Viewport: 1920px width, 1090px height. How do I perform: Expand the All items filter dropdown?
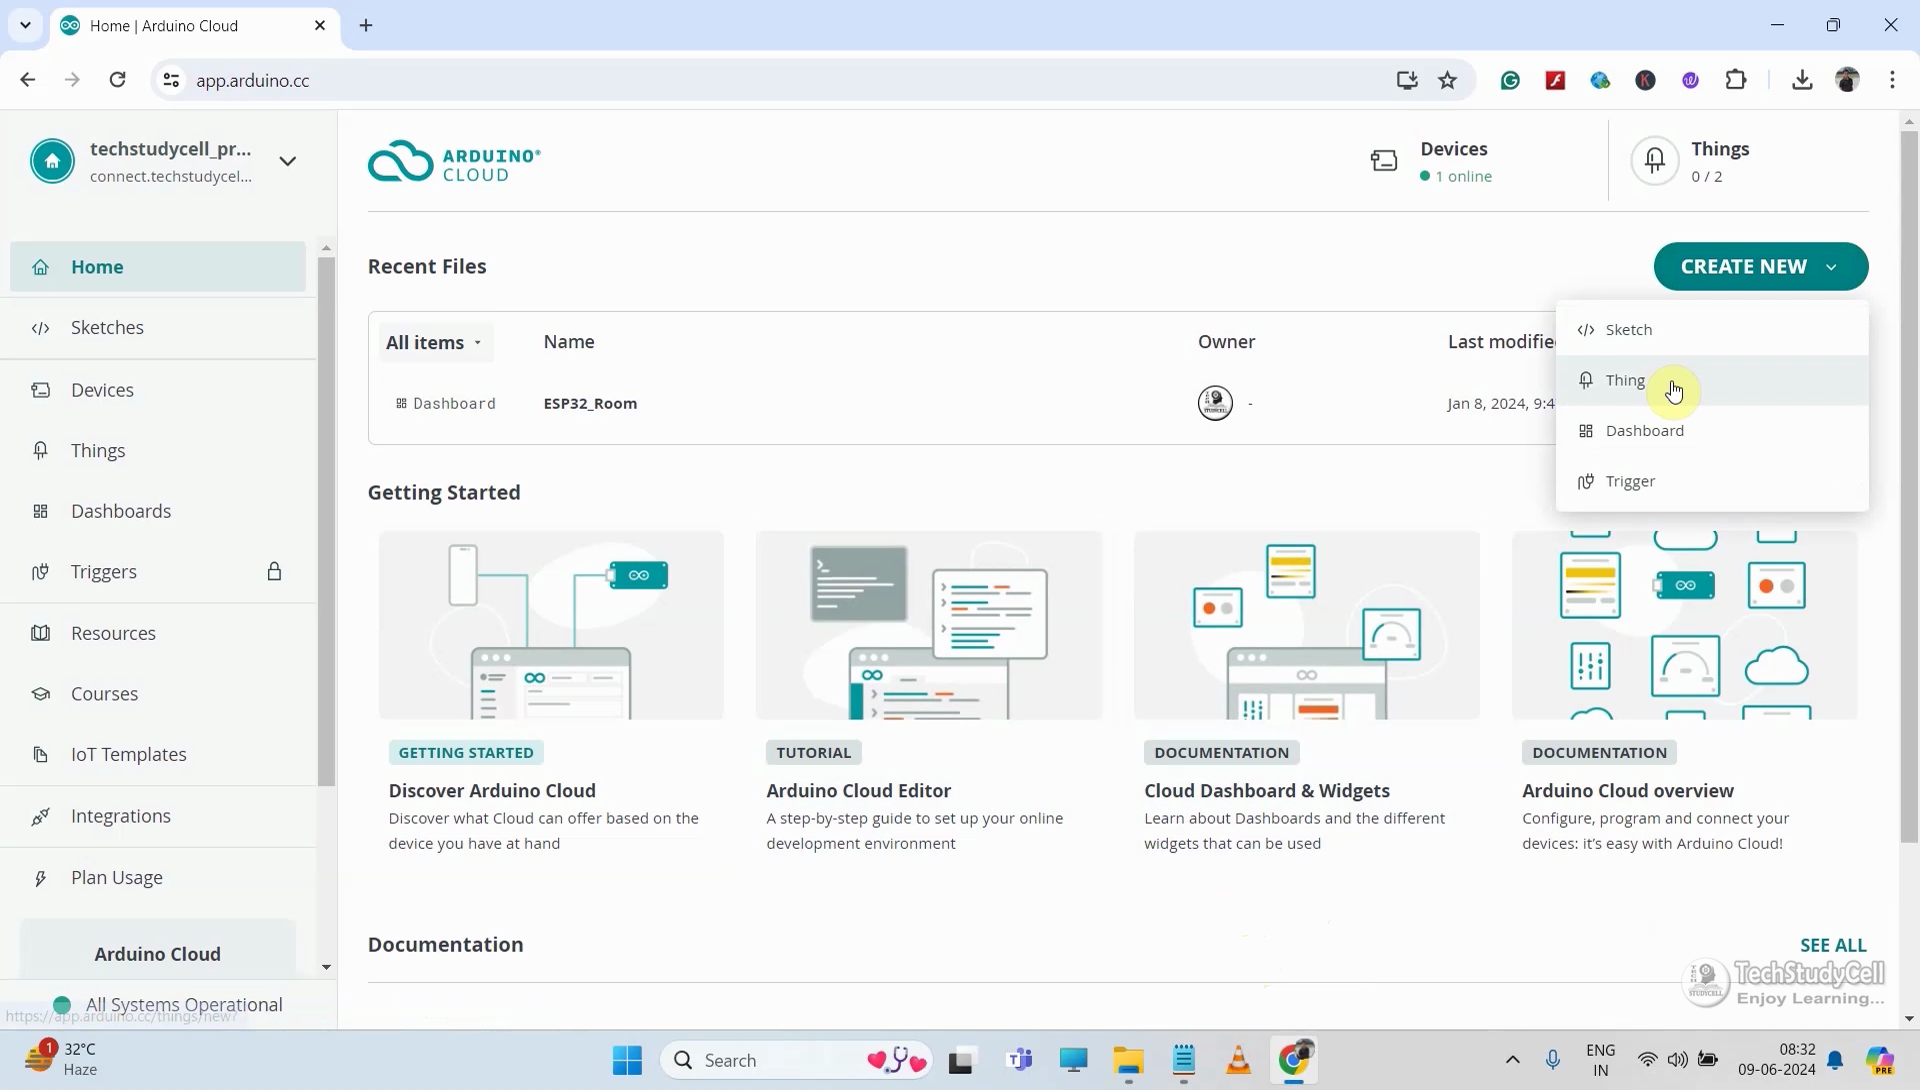click(434, 341)
